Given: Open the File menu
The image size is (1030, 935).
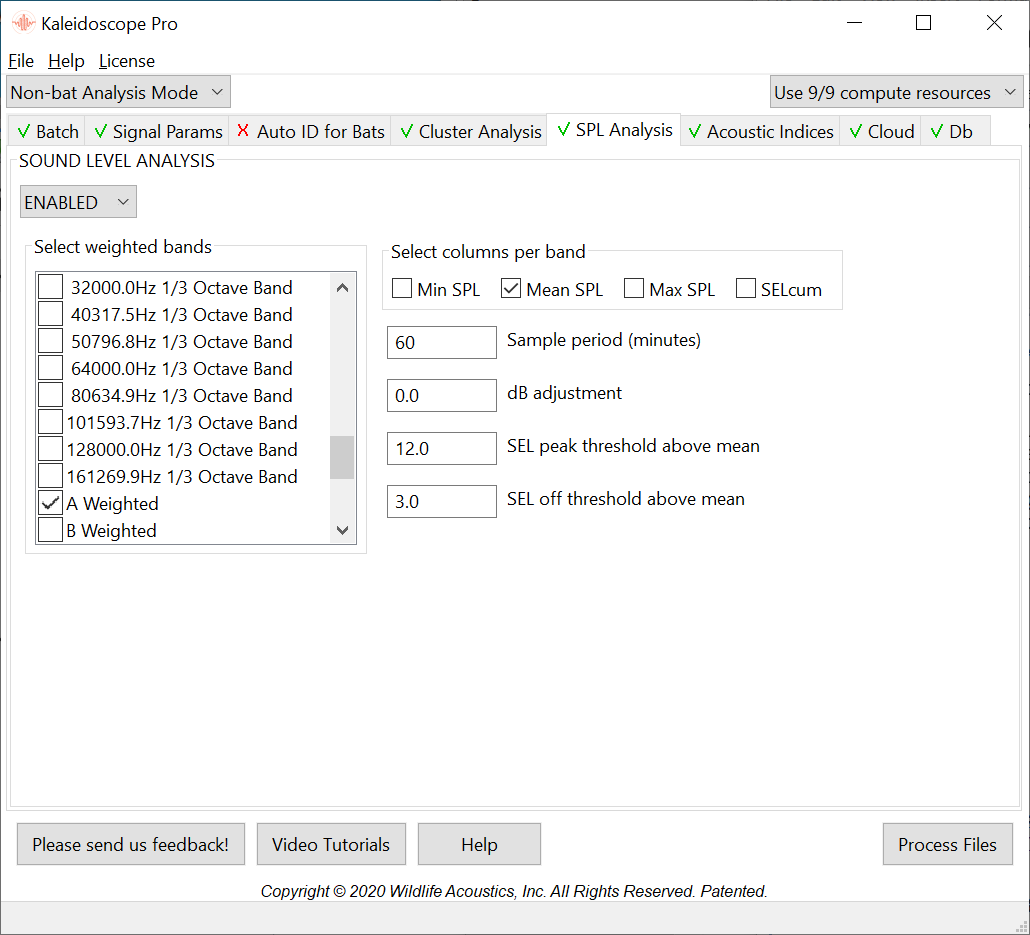Looking at the screenshot, I should [21, 61].
